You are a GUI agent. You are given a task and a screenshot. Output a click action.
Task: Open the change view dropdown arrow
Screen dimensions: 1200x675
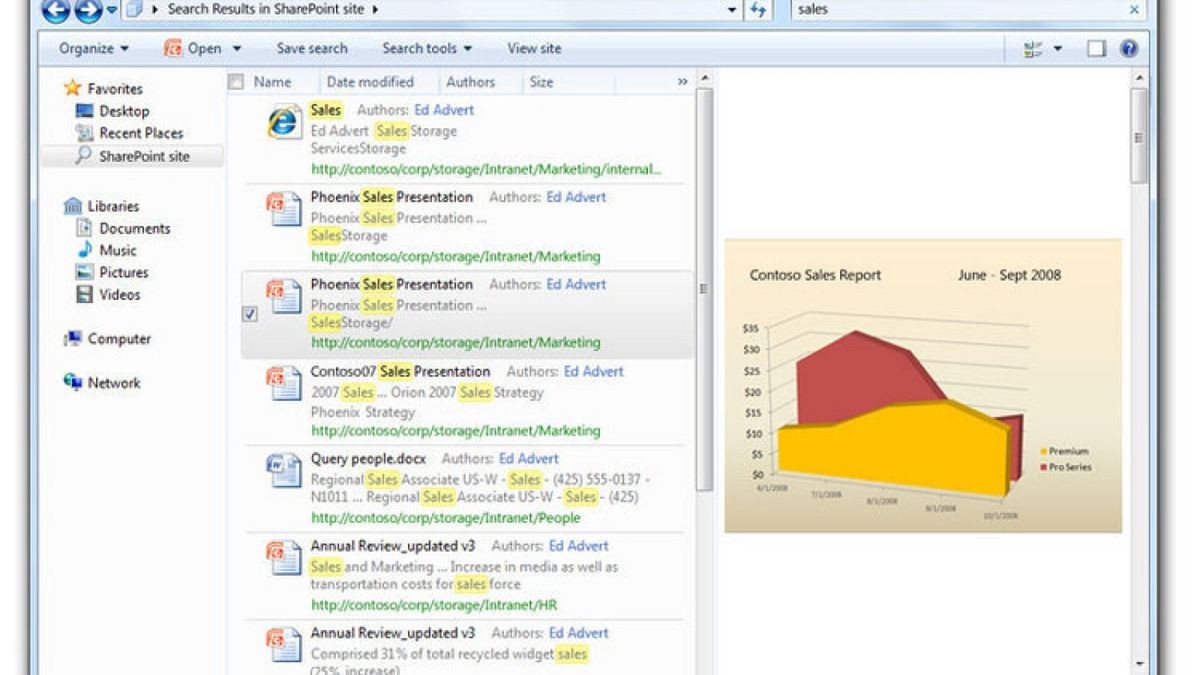(1058, 49)
